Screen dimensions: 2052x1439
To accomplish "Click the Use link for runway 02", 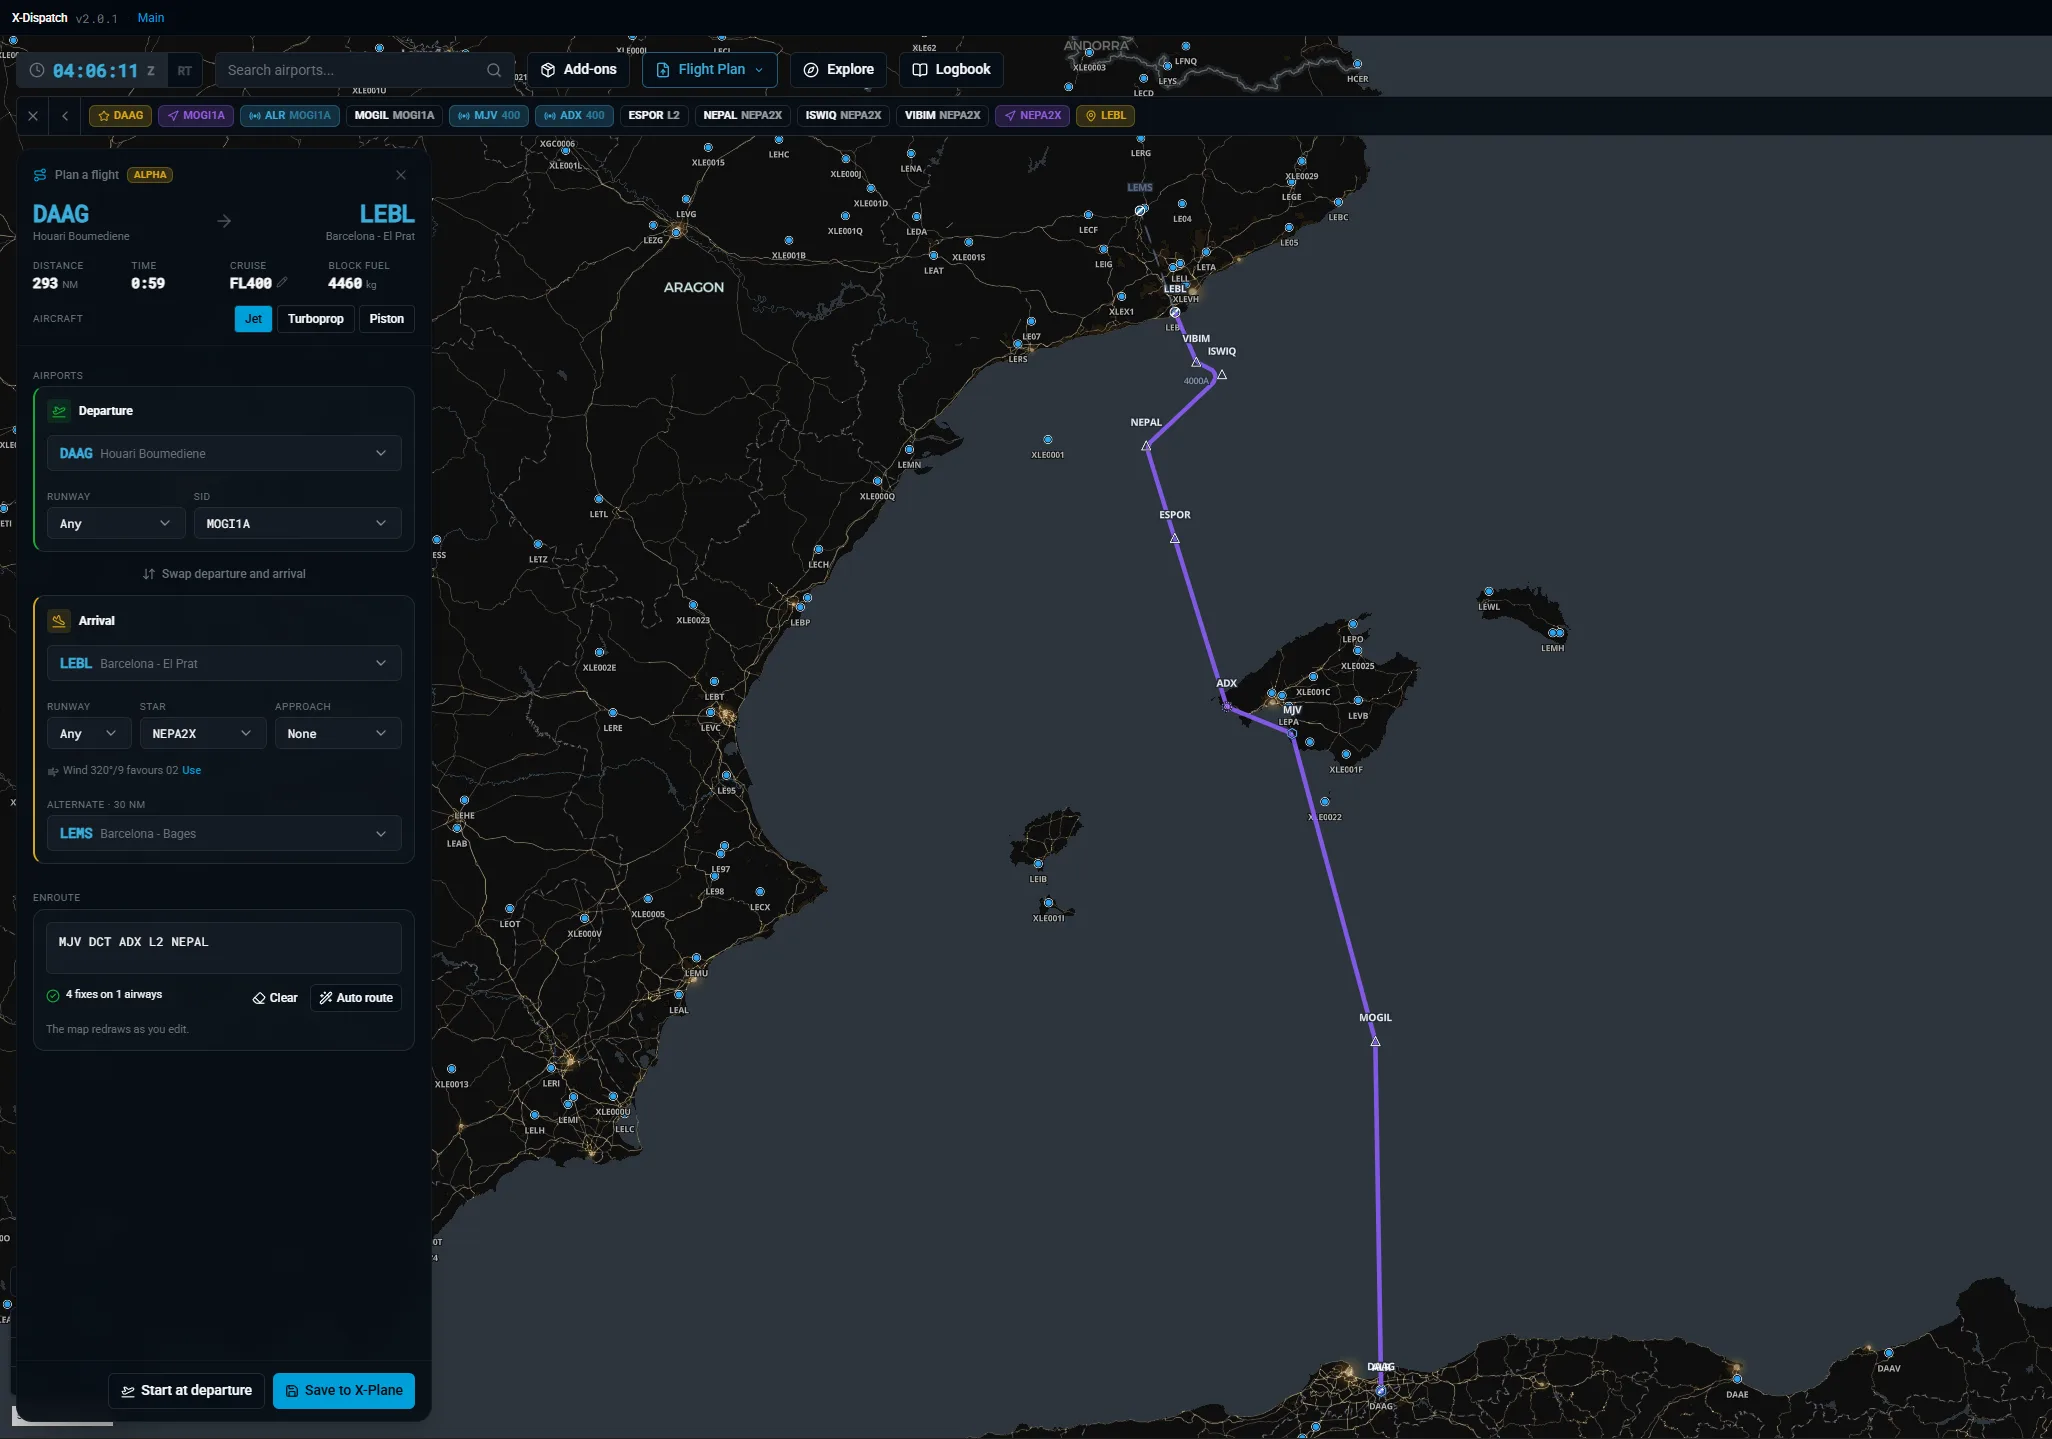I will [x=191, y=771].
